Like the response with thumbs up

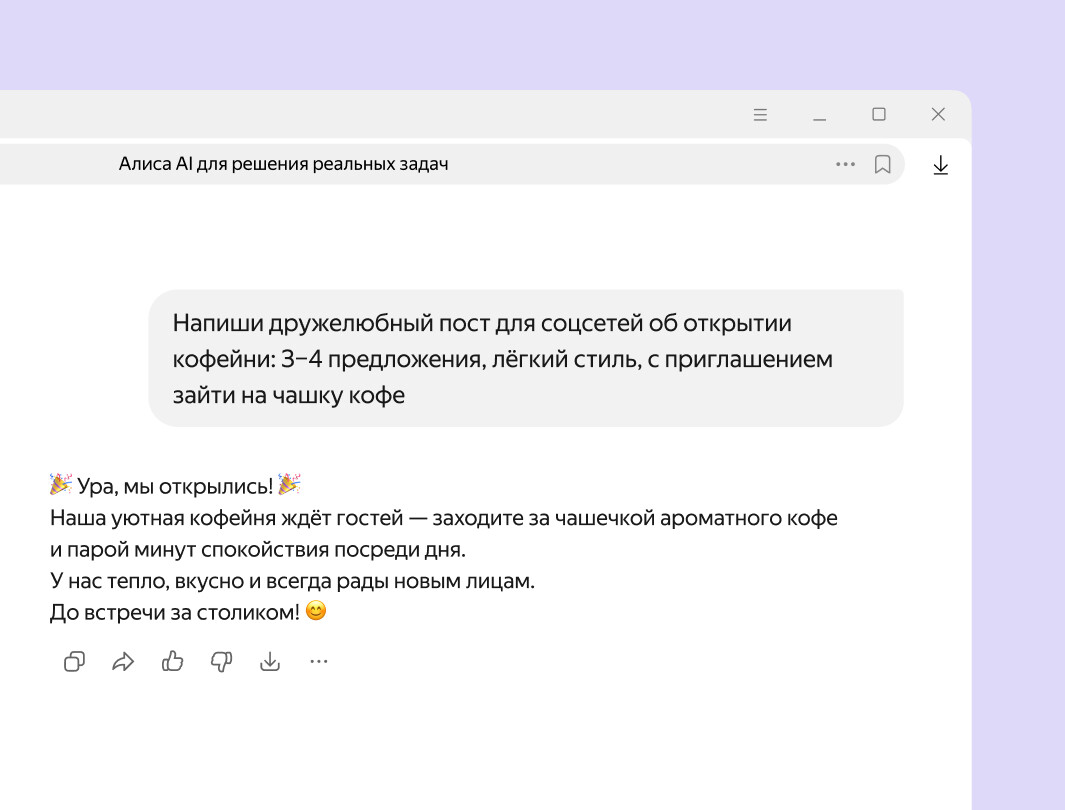point(173,661)
